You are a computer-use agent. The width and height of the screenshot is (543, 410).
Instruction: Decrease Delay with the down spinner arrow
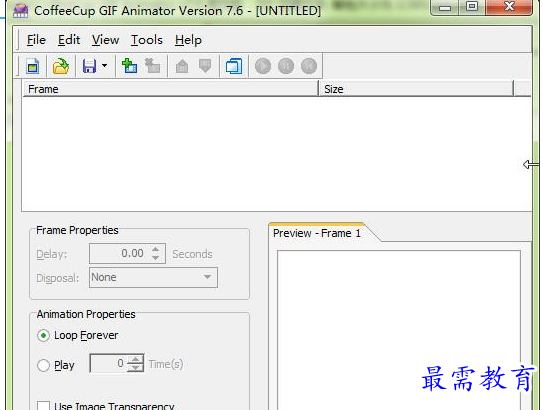click(x=155, y=258)
